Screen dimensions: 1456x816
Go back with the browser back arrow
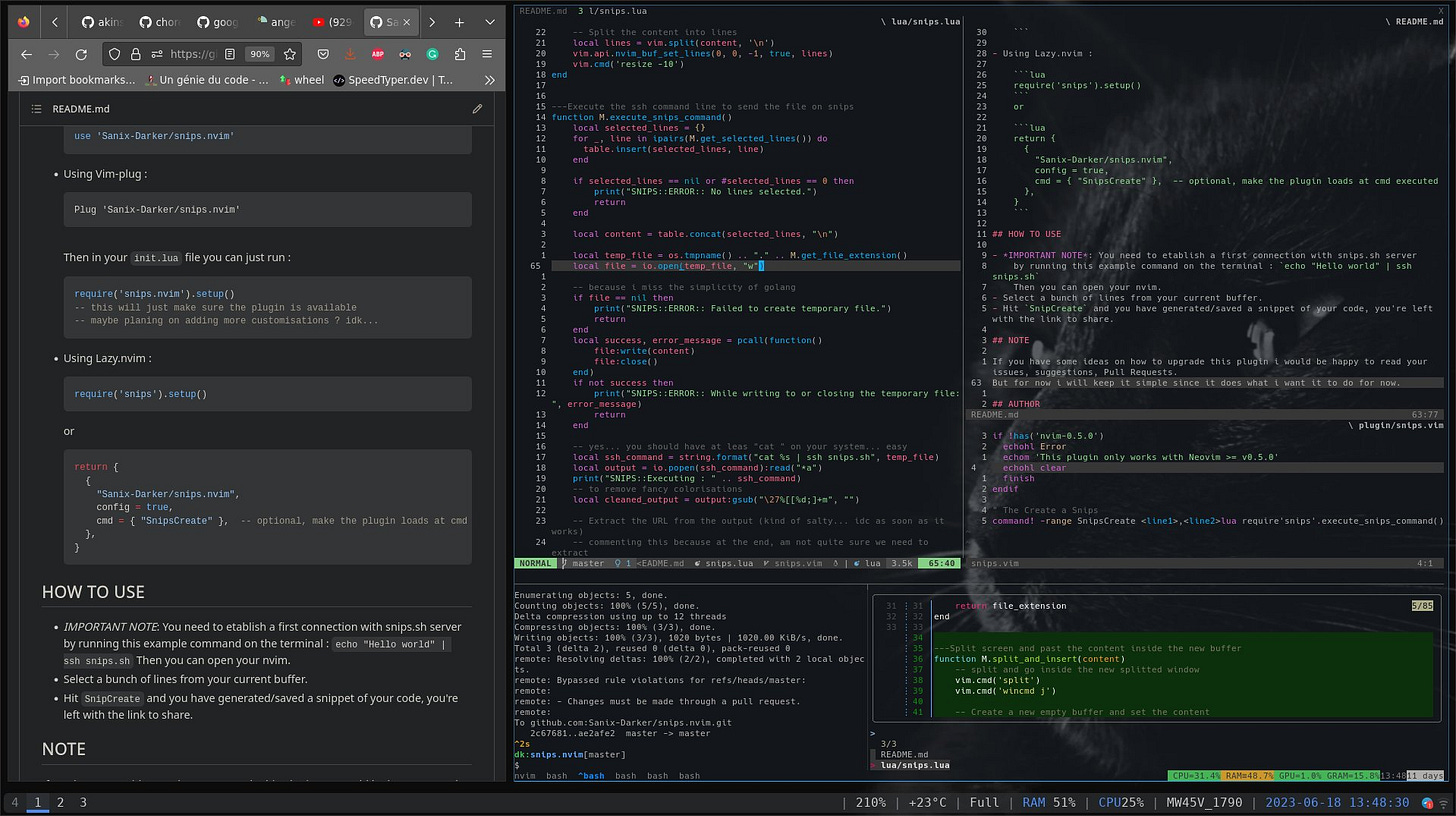pos(26,54)
